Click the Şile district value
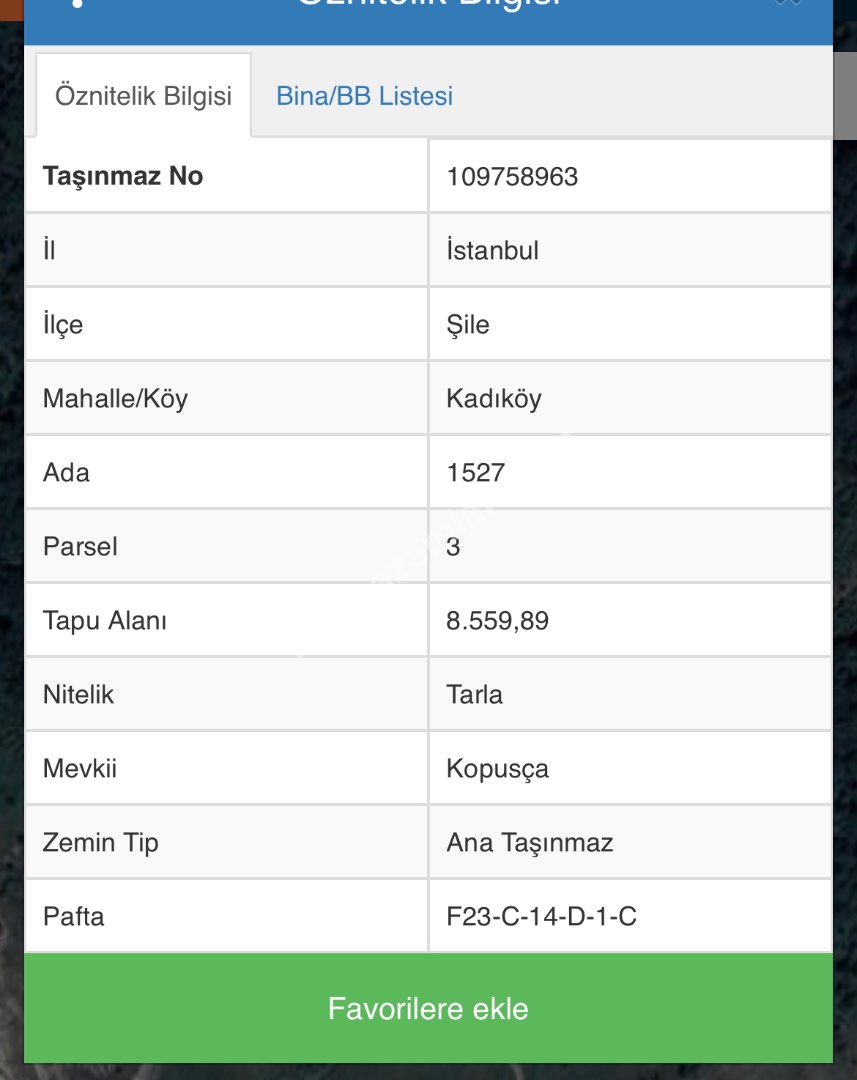 (x=468, y=325)
